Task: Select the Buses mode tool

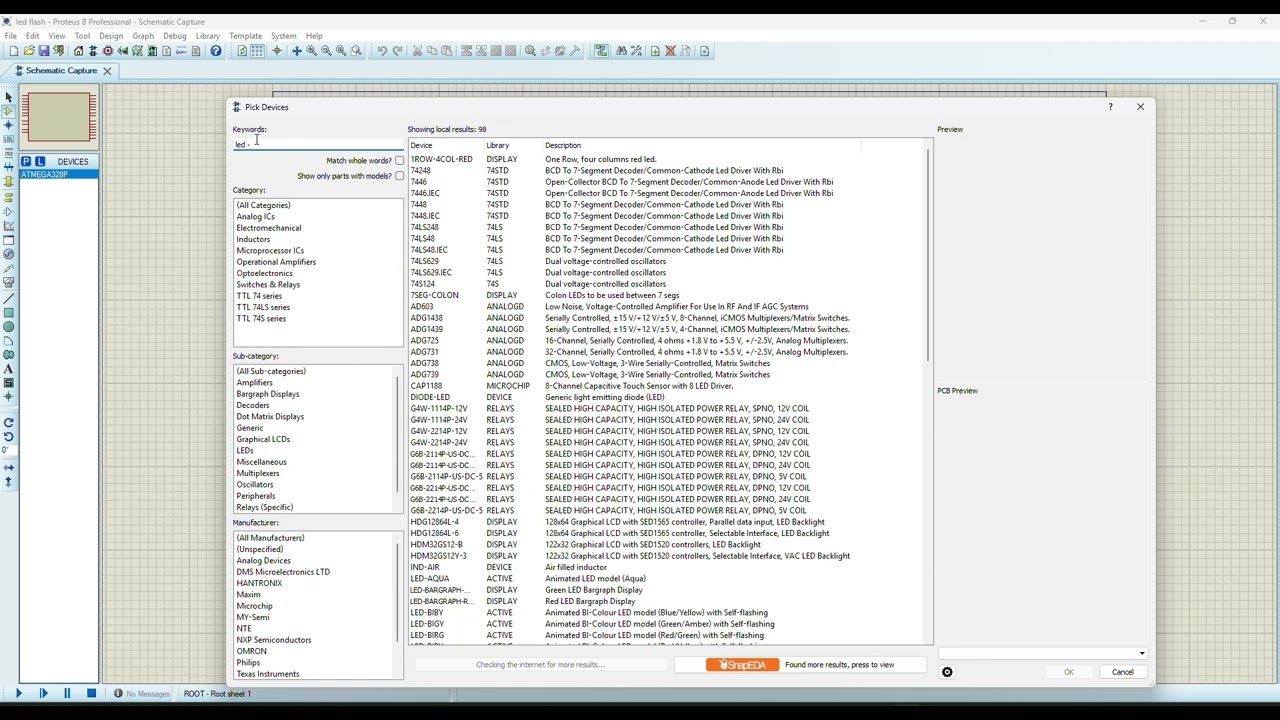Action: click(9, 168)
